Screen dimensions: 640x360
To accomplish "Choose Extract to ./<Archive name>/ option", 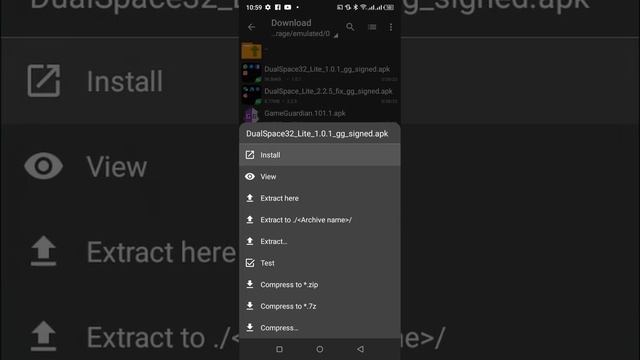I will [x=320, y=220].
